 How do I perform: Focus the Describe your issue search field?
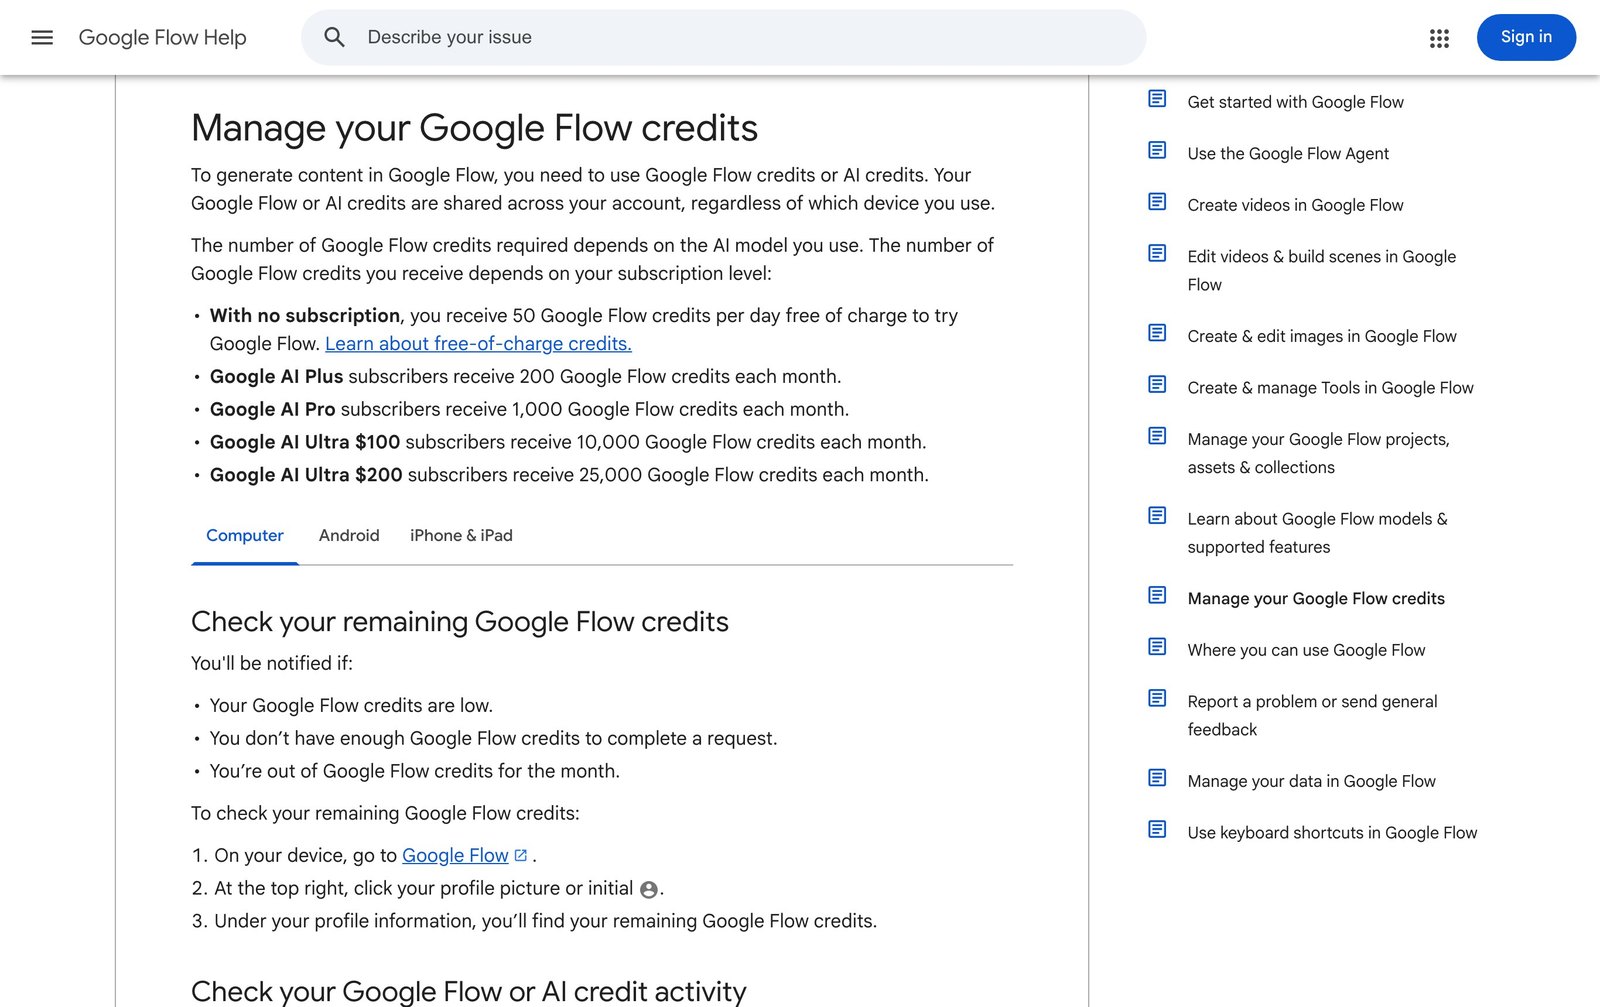pos(724,37)
